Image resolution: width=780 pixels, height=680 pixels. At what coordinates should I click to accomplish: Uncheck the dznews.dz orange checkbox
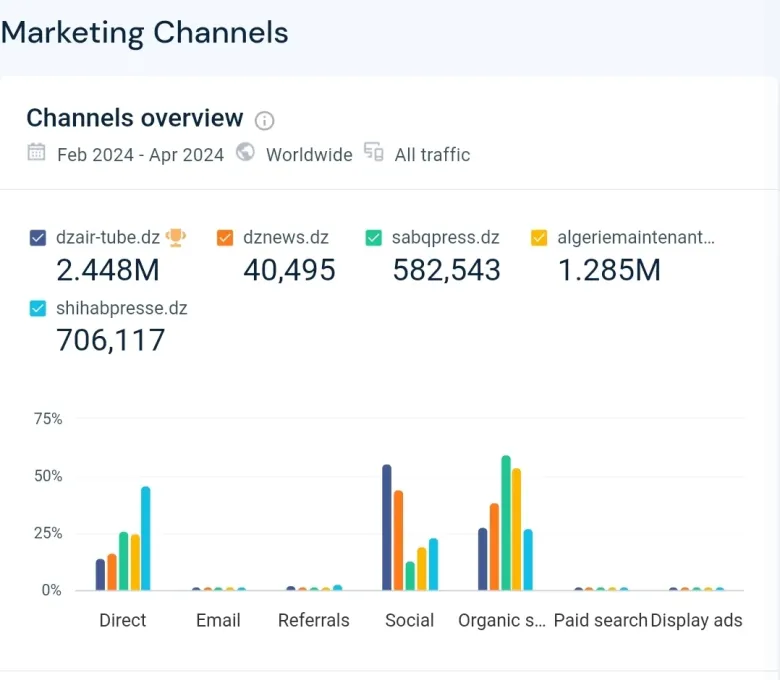225,238
